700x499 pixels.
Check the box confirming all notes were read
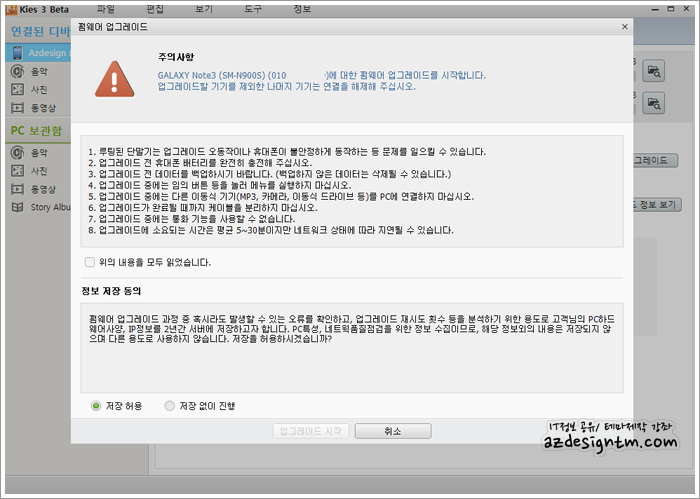90,262
